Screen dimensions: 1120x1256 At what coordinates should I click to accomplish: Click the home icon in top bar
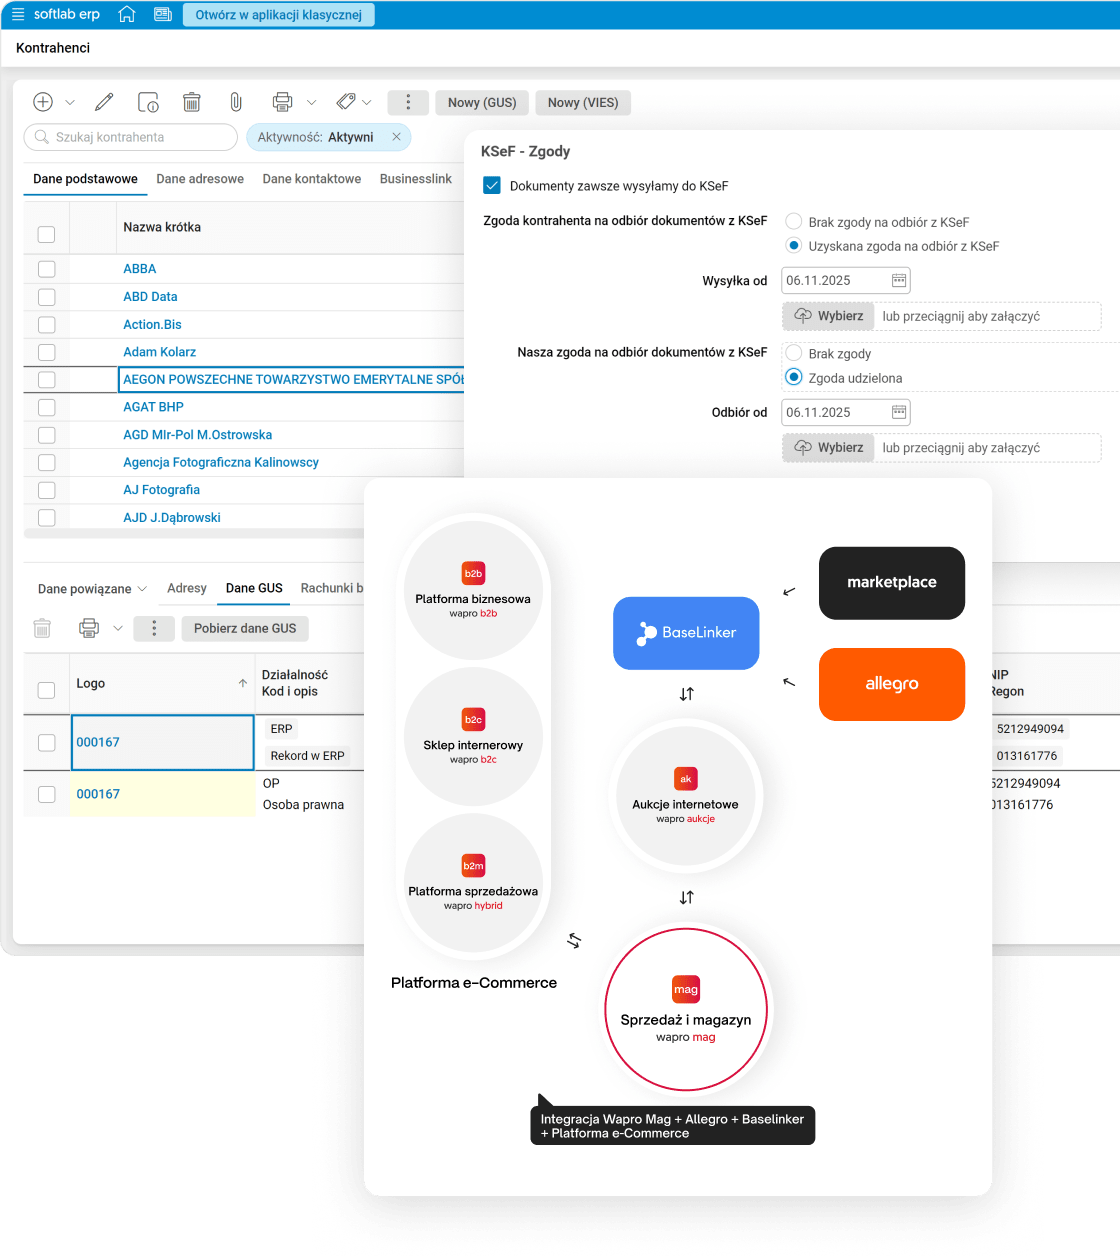point(127,15)
